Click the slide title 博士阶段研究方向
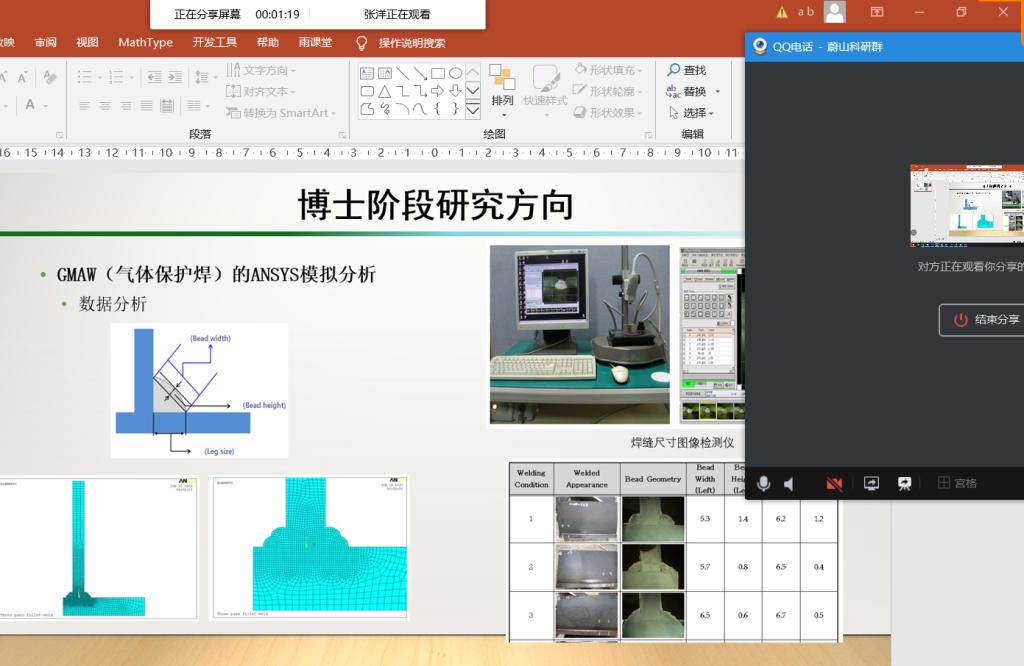This screenshot has width=1024, height=666. click(436, 205)
